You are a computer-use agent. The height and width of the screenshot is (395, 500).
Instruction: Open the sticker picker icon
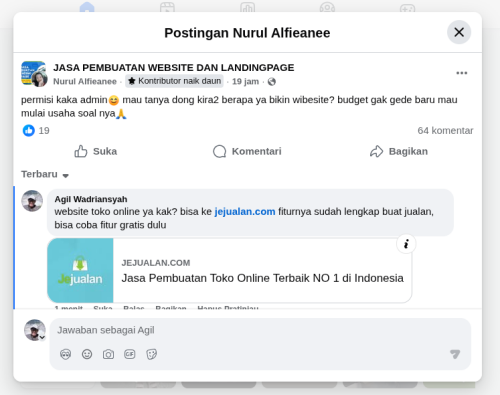click(x=151, y=354)
